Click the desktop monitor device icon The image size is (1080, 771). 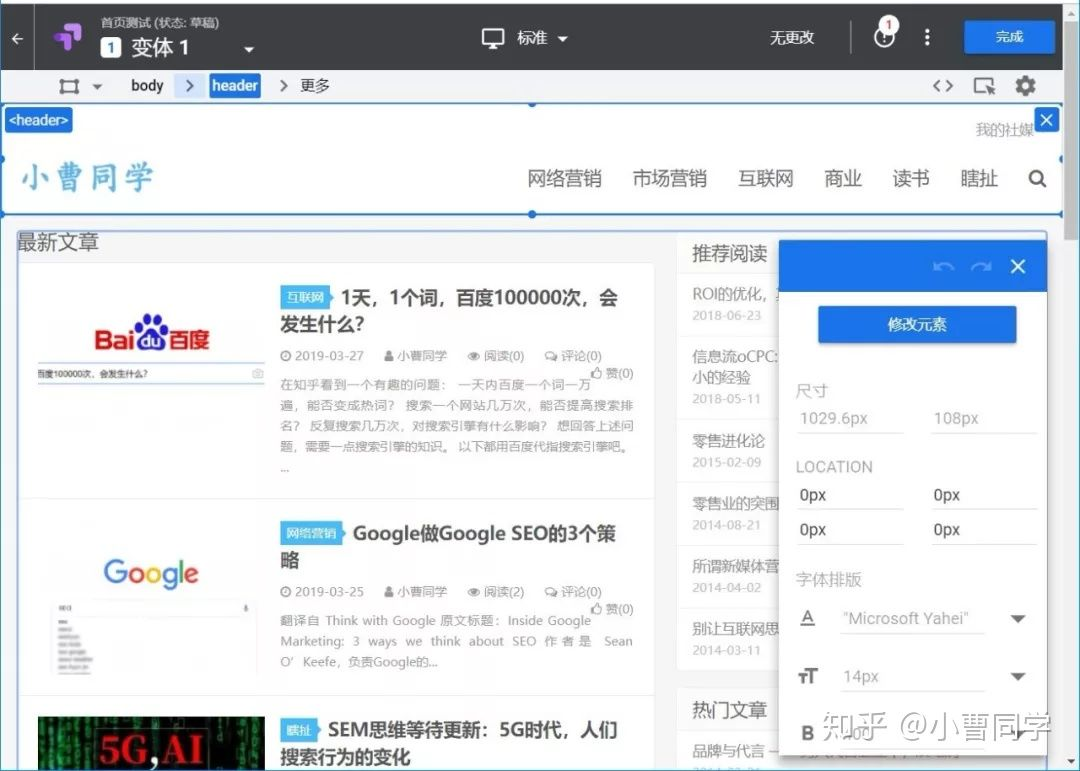(492, 39)
